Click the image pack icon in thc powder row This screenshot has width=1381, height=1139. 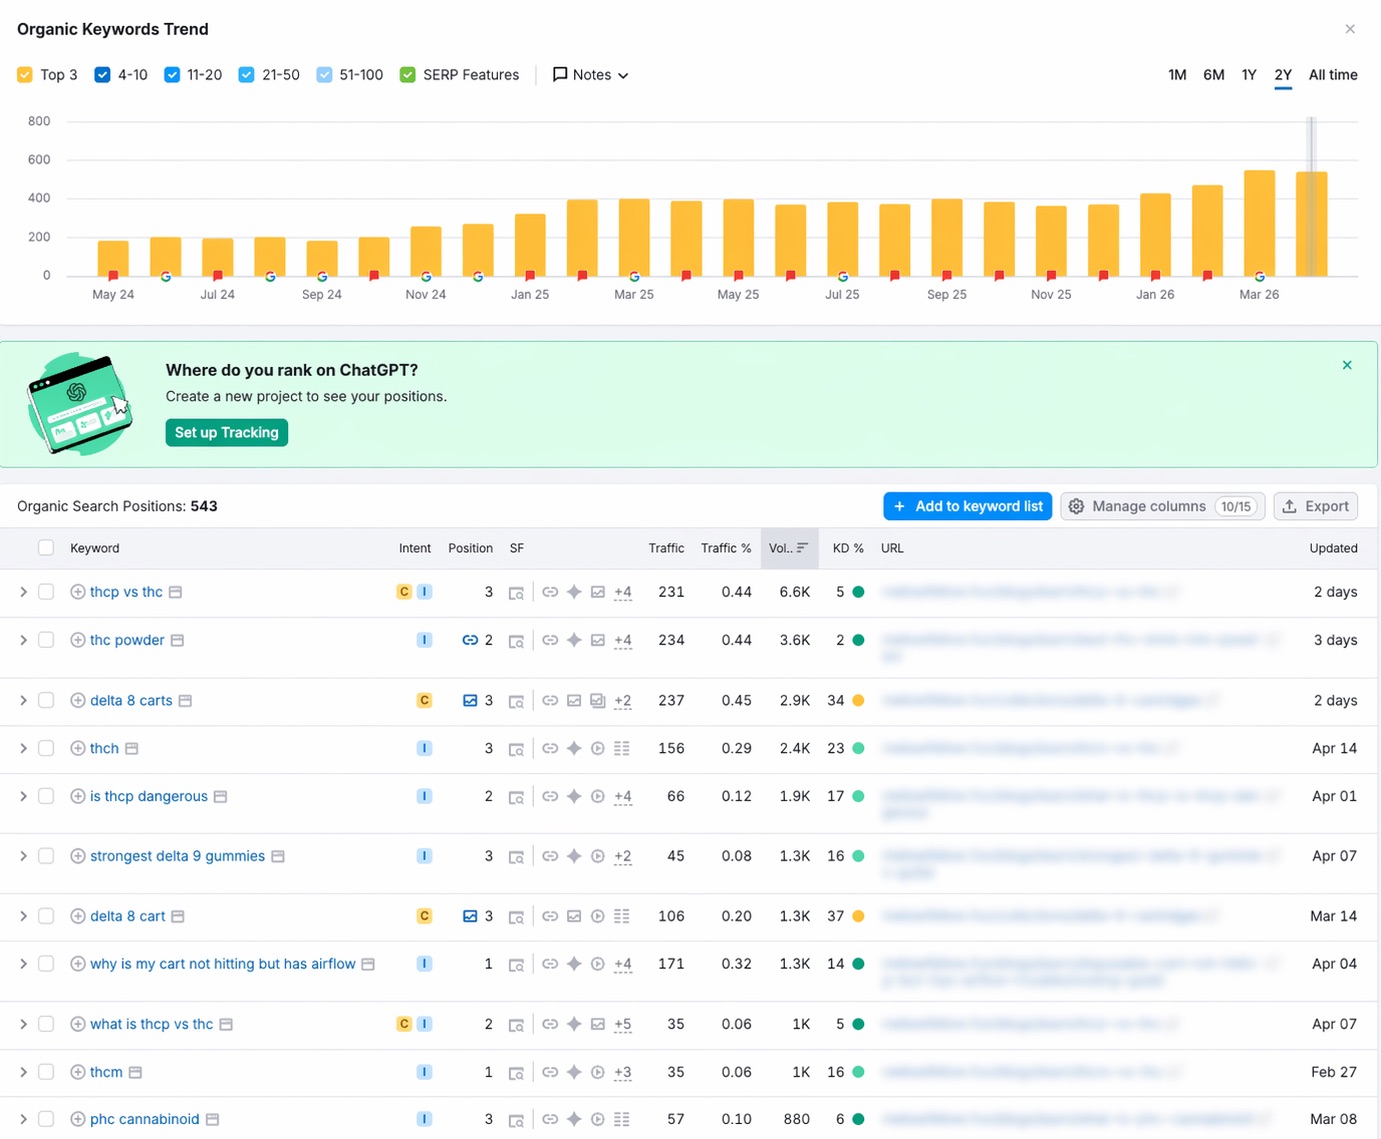click(x=597, y=640)
